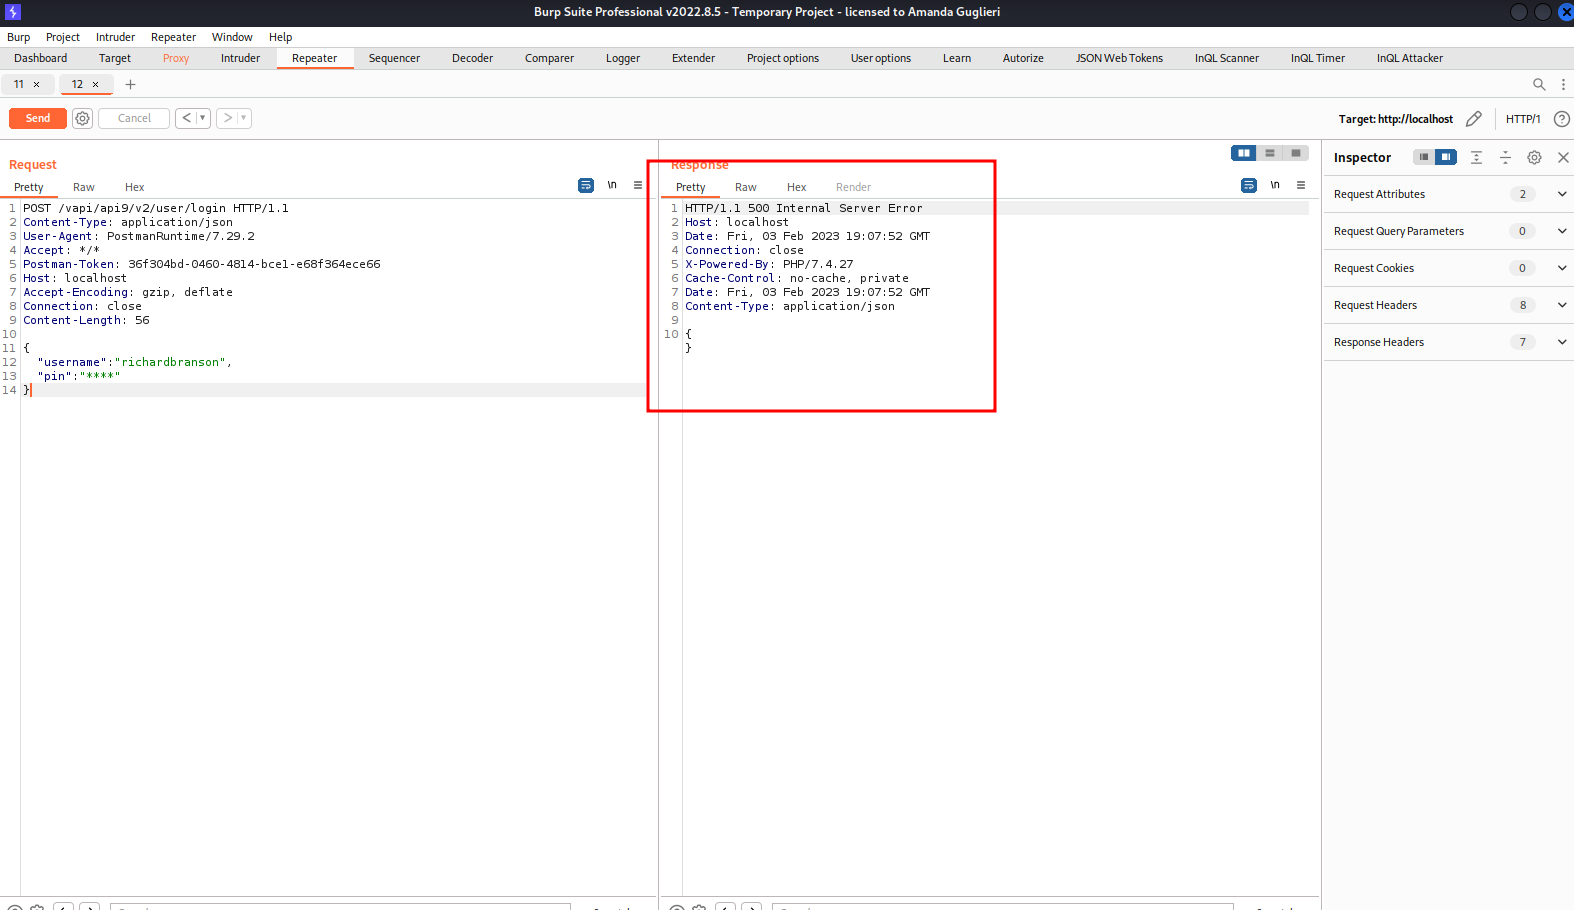Viewport: 1574px width, 910px height.
Task: Open the Project menu
Action: (63, 37)
